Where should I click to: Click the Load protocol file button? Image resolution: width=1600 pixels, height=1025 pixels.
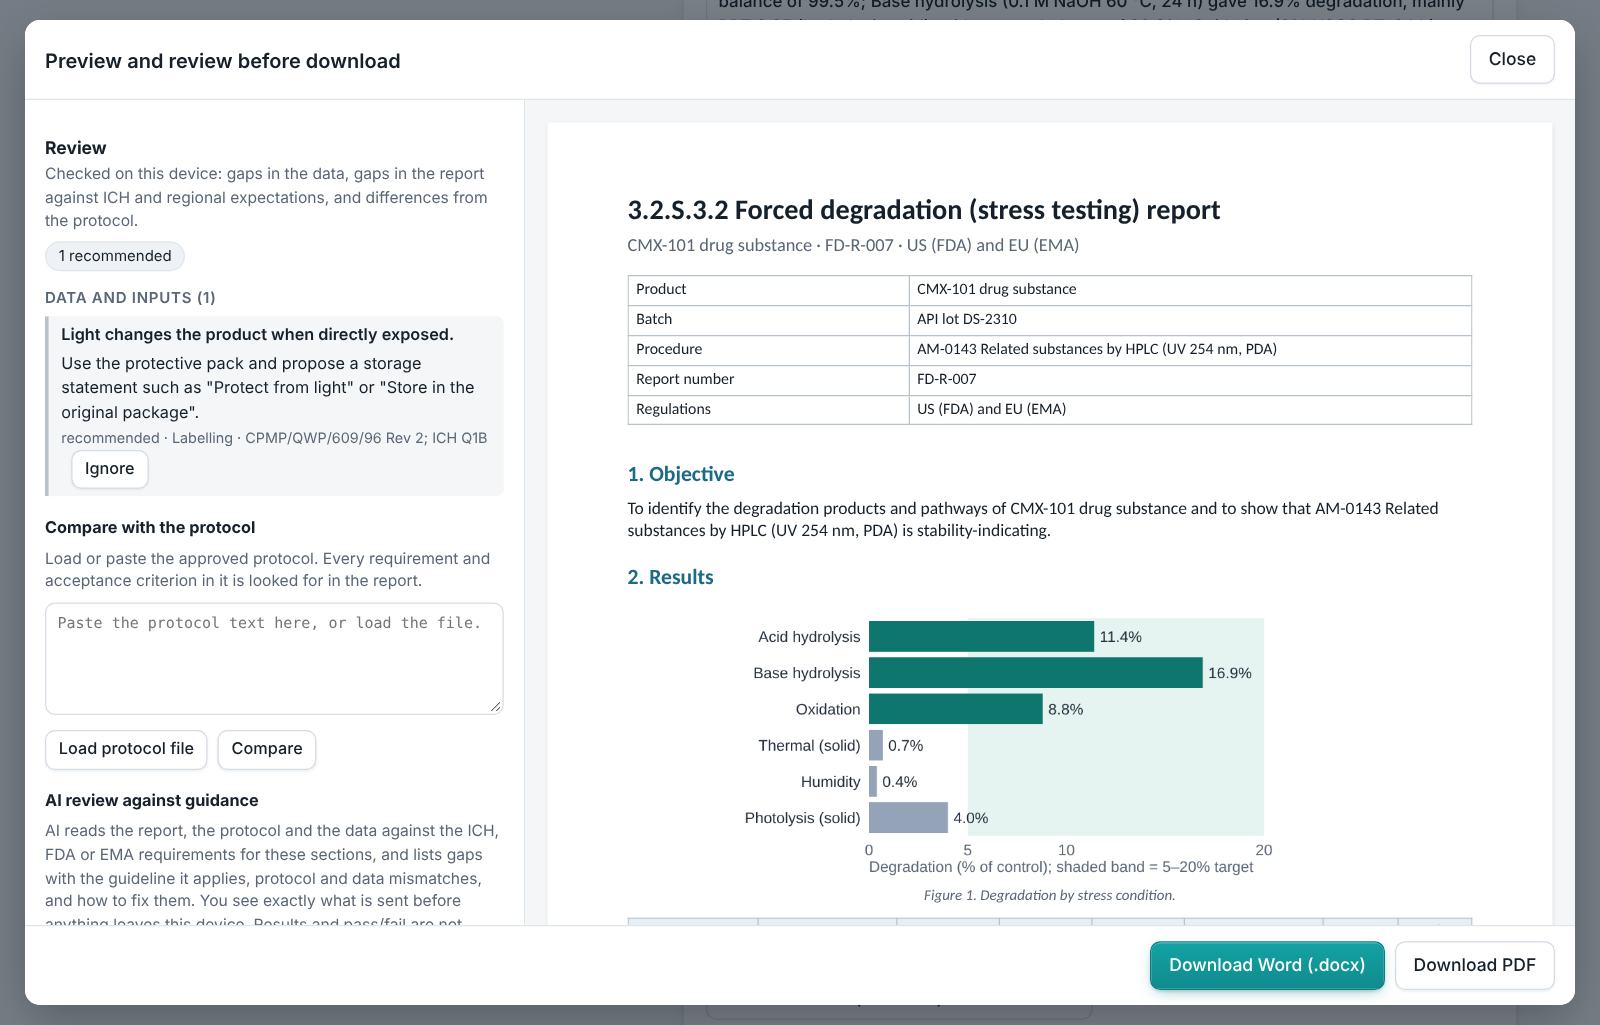(126, 749)
